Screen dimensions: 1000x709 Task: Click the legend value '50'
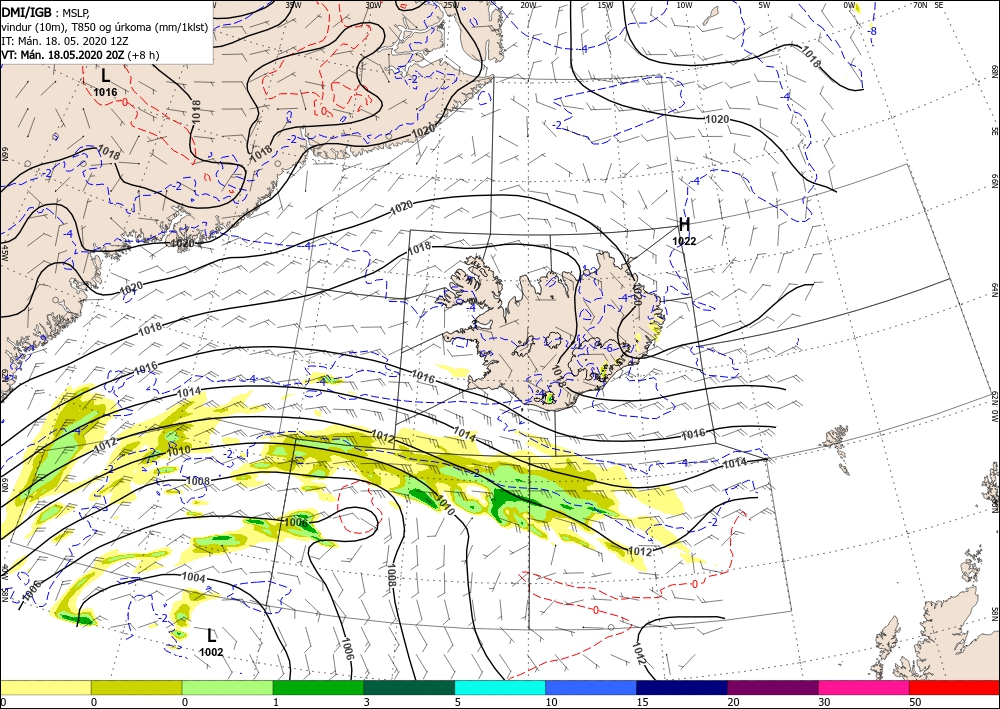click(x=915, y=702)
